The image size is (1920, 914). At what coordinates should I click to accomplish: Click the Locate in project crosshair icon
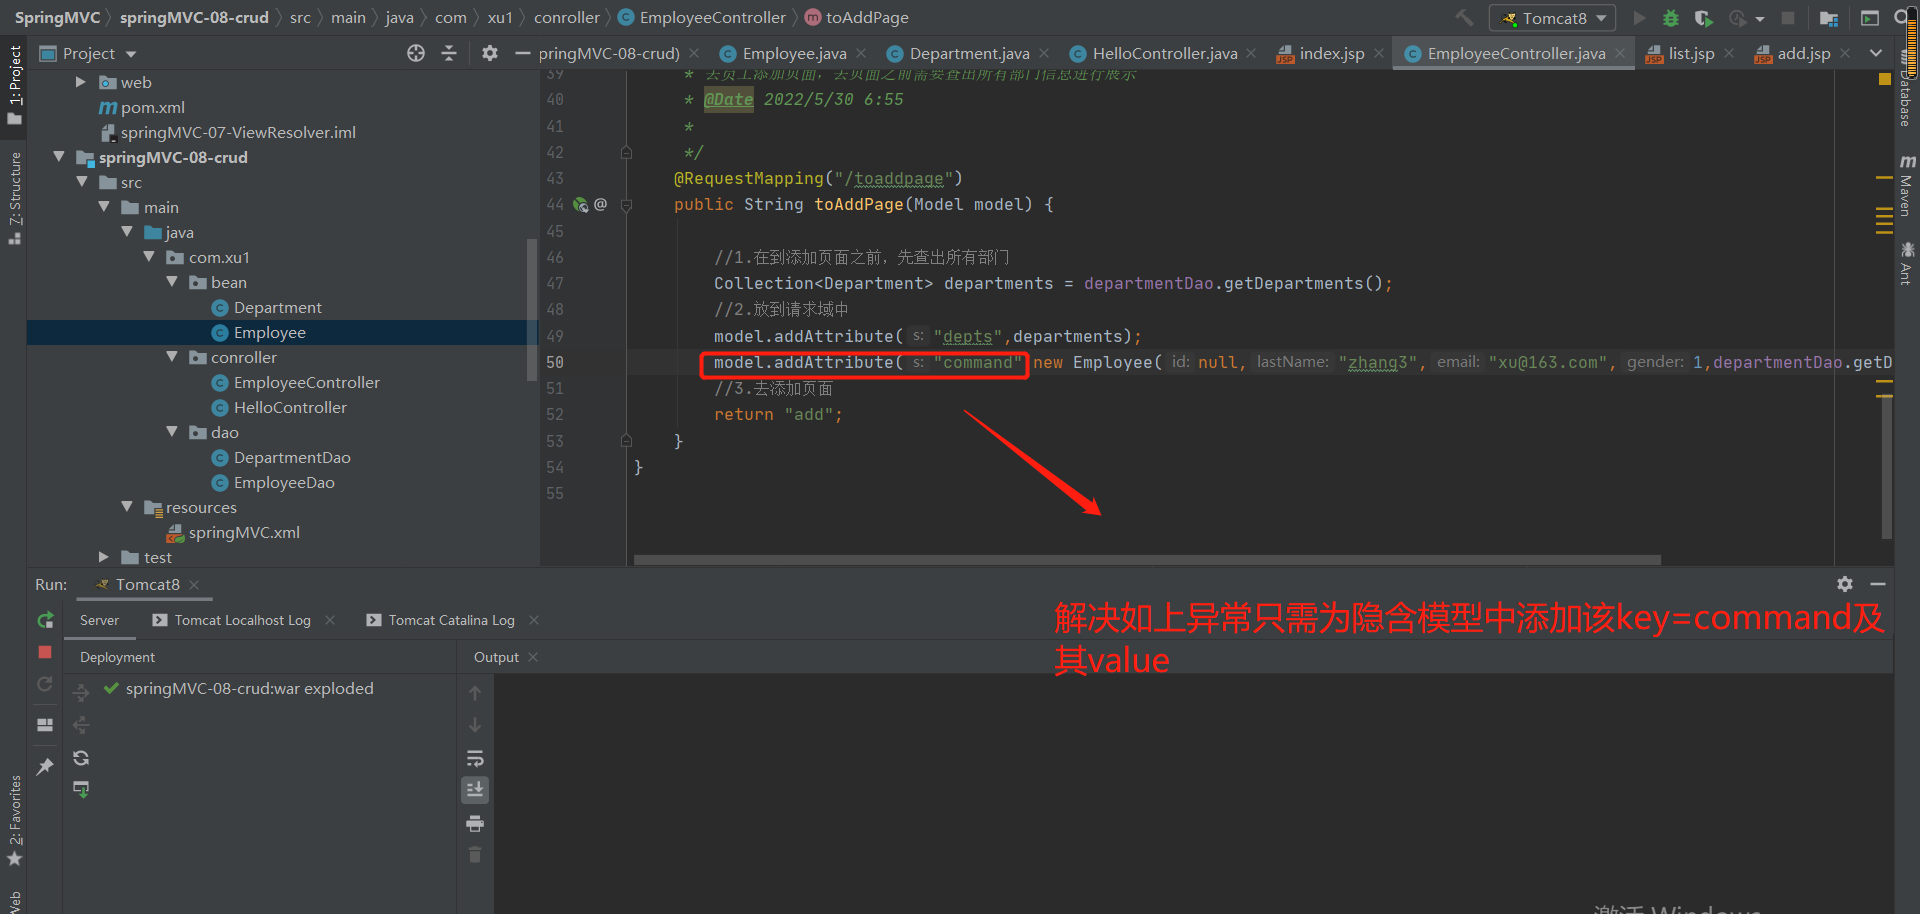pyautogui.click(x=416, y=53)
